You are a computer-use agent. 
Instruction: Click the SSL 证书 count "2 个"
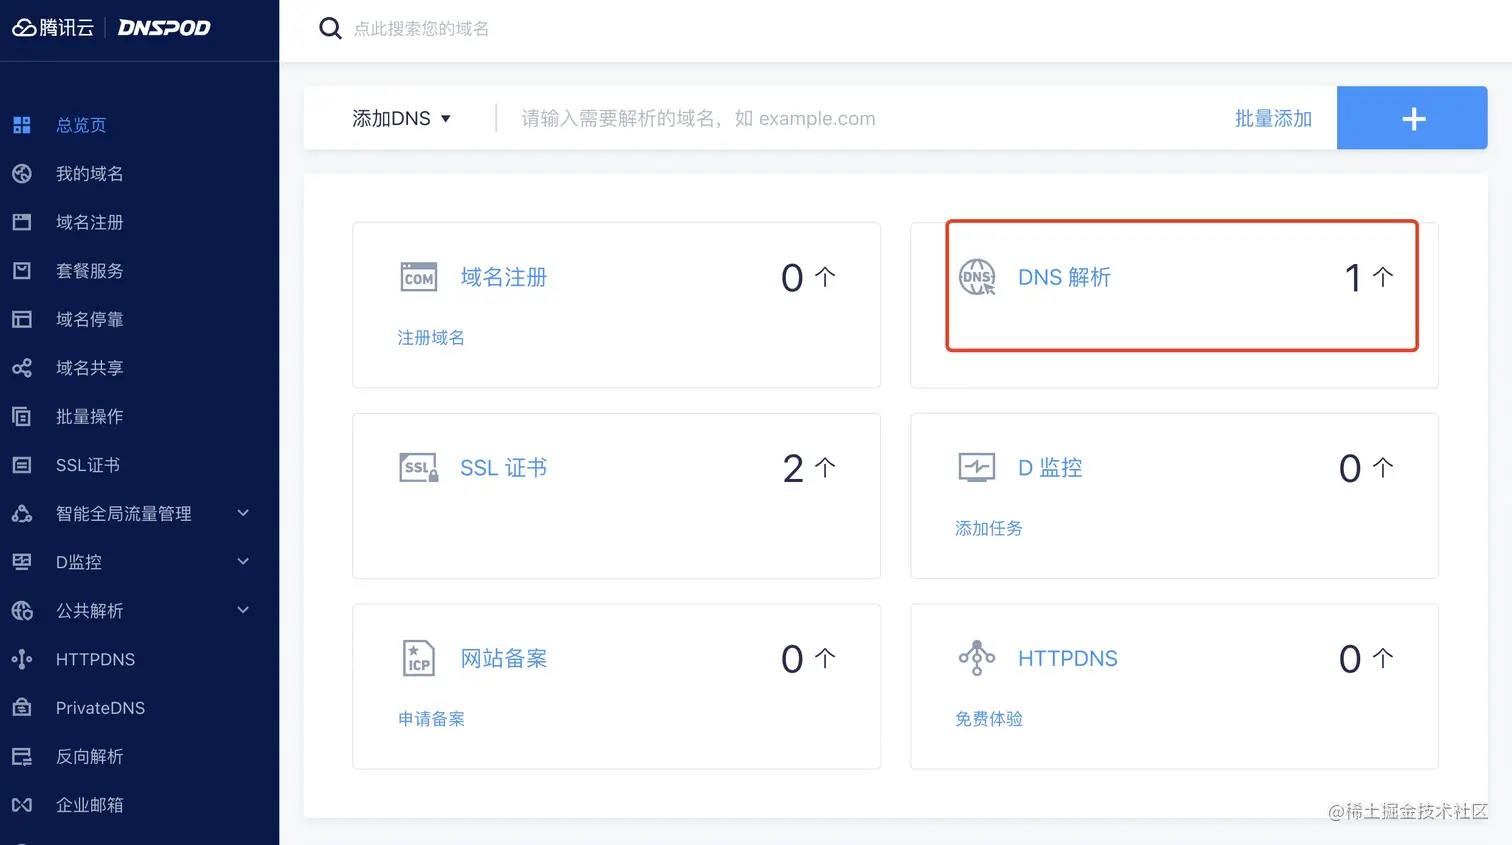pos(809,468)
